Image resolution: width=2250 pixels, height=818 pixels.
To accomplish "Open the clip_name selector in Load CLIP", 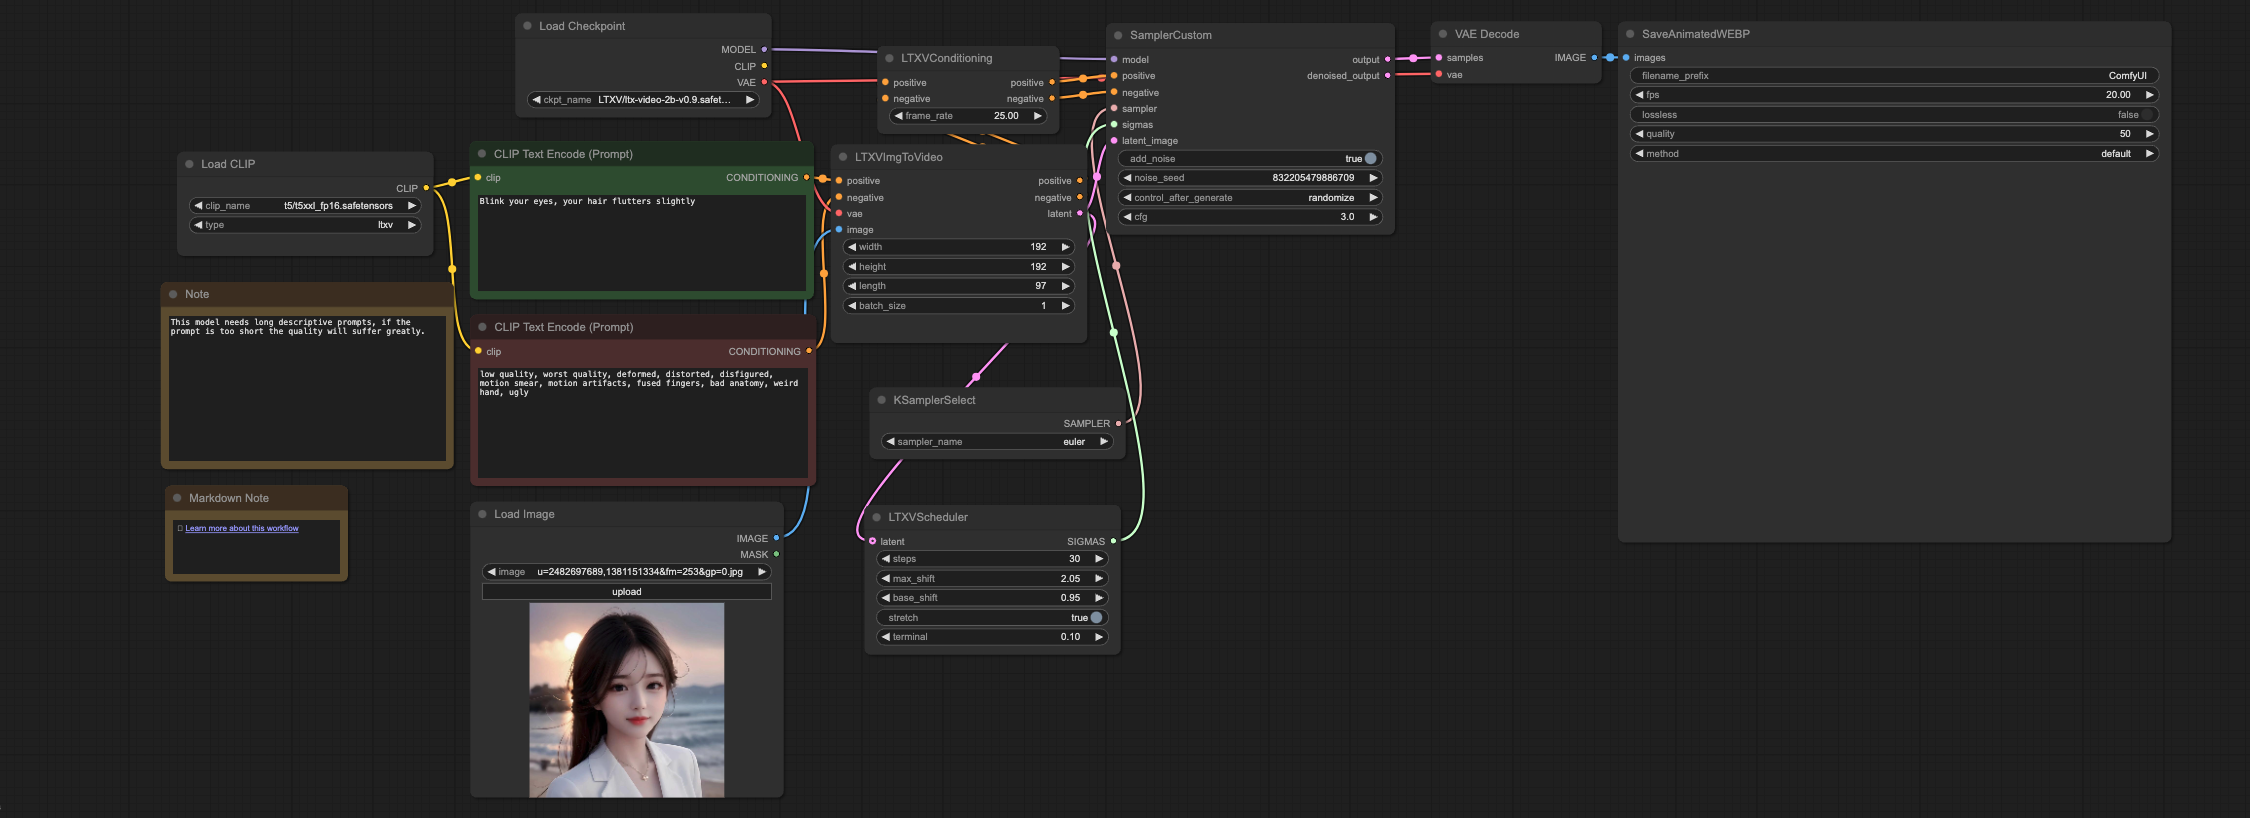I will pos(305,205).
